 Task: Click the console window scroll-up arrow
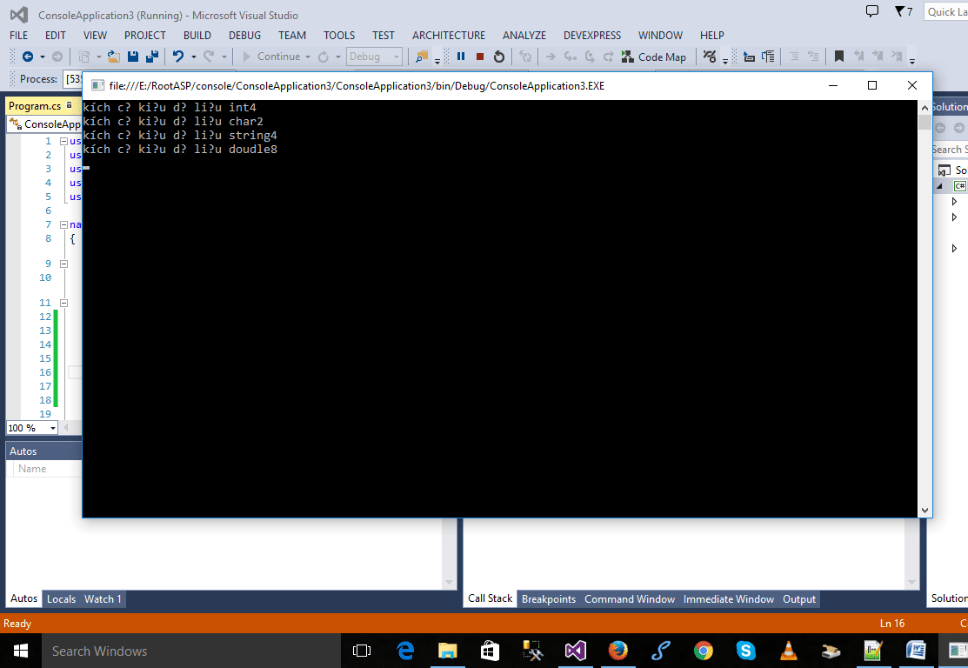click(x=924, y=107)
